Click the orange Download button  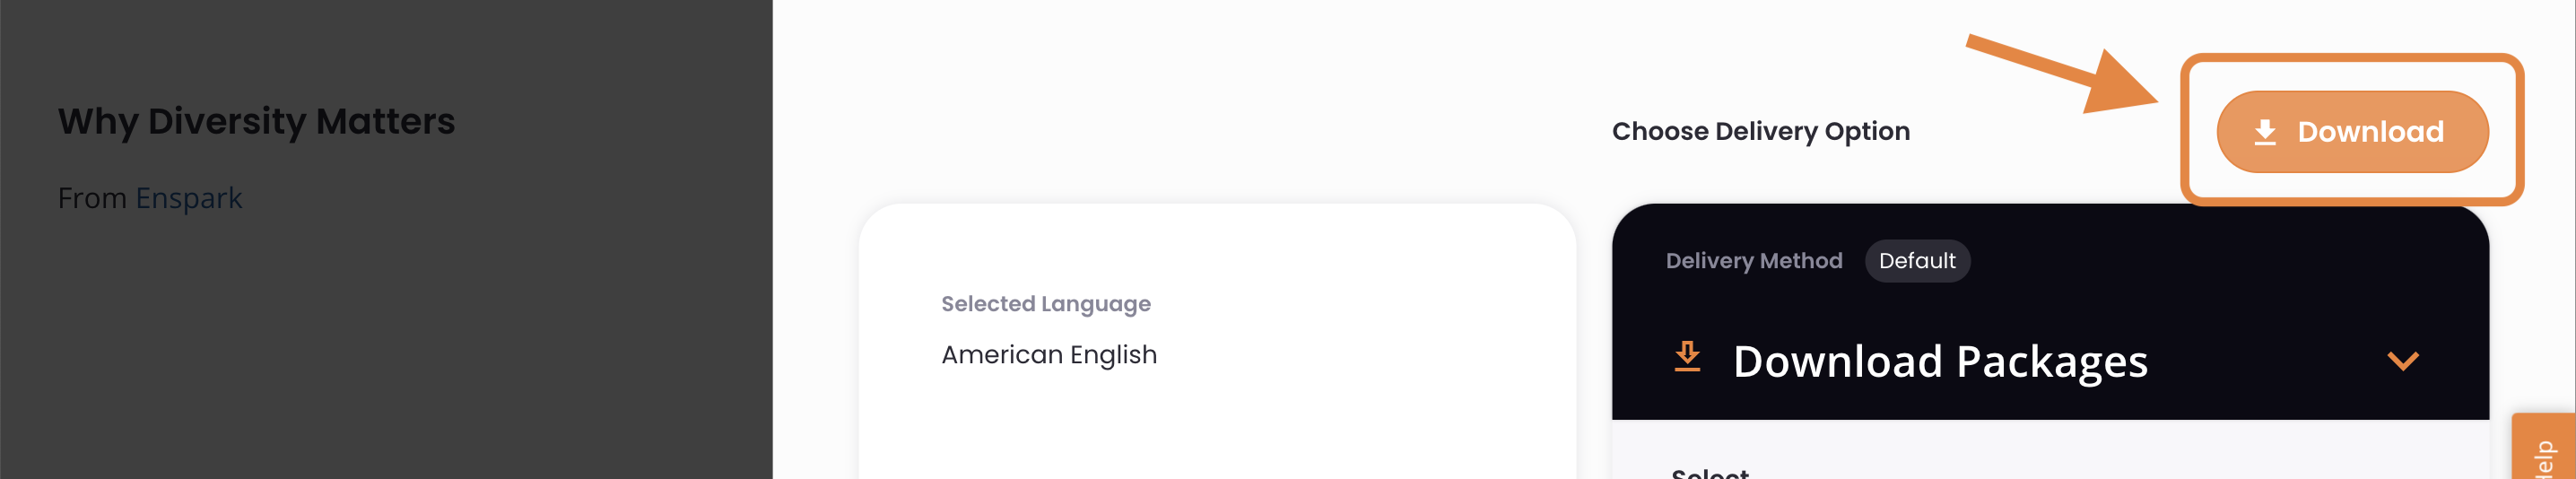(2352, 132)
